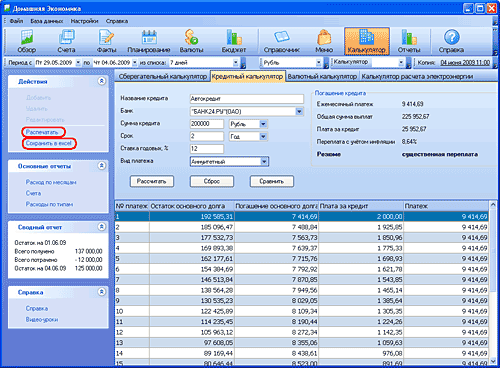
Task: Open the term unit Год dropdown
Action: click(263, 136)
